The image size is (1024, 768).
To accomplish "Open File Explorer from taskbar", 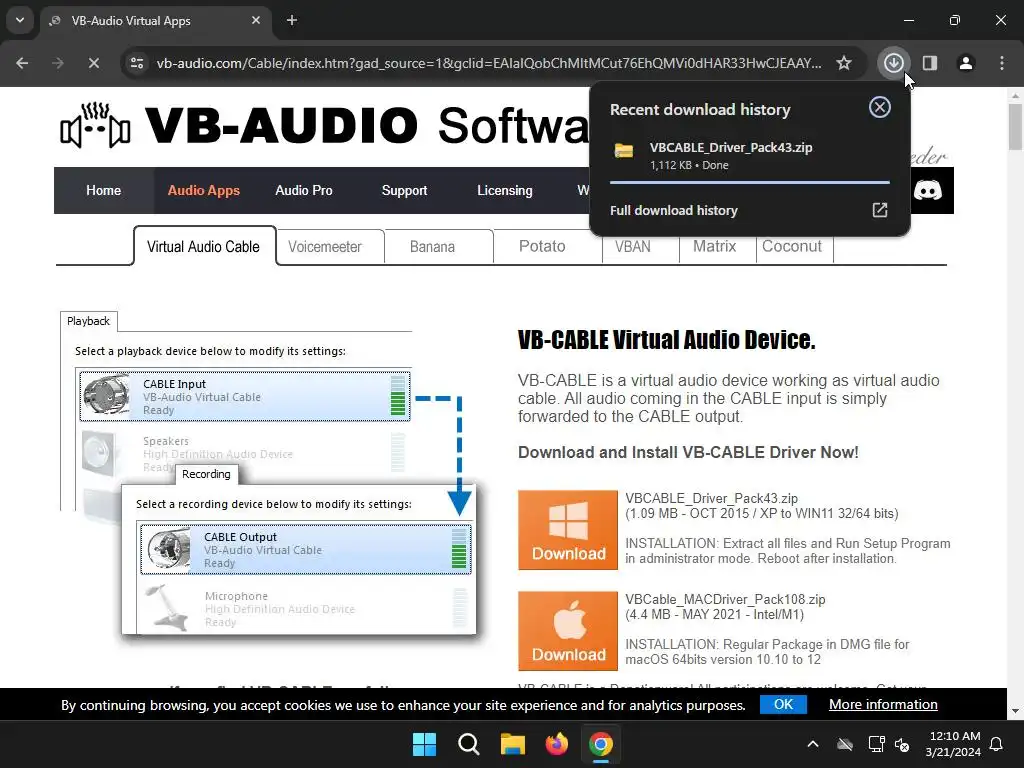I will click(513, 744).
